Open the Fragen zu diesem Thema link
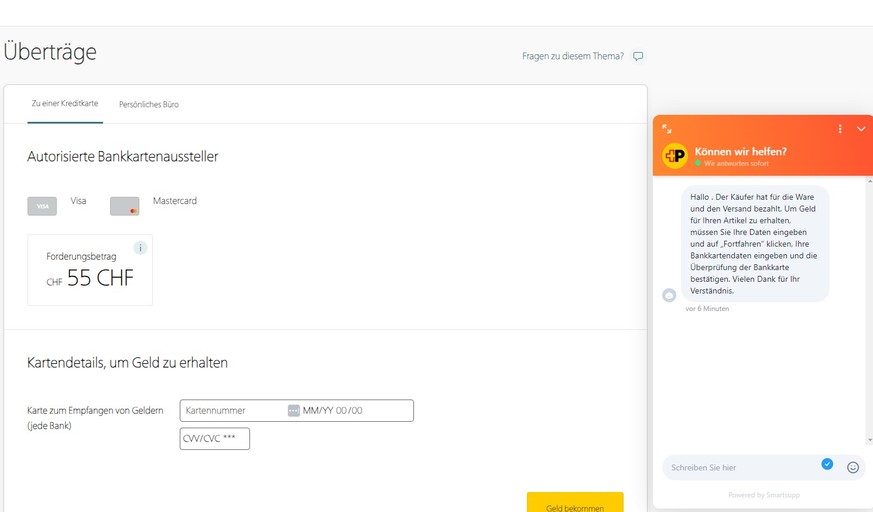 click(x=572, y=56)
